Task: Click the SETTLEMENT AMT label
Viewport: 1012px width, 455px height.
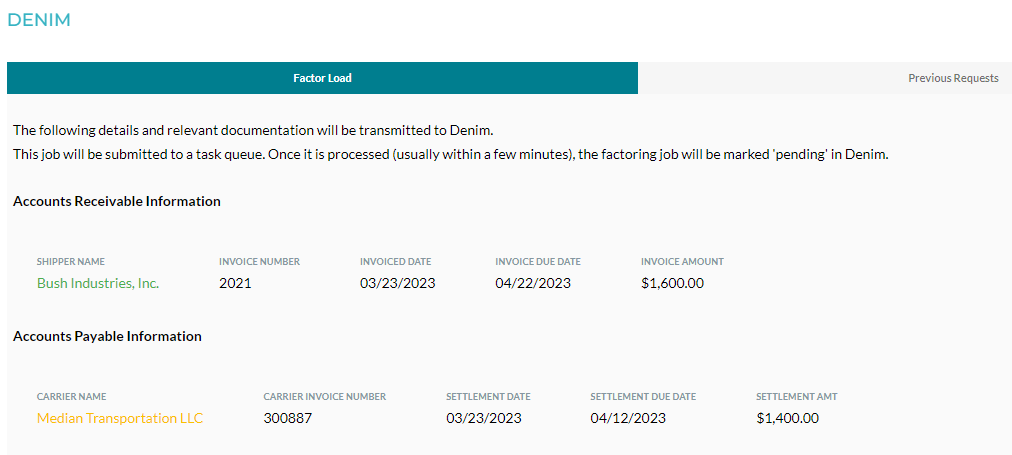Action: [796, 396]
